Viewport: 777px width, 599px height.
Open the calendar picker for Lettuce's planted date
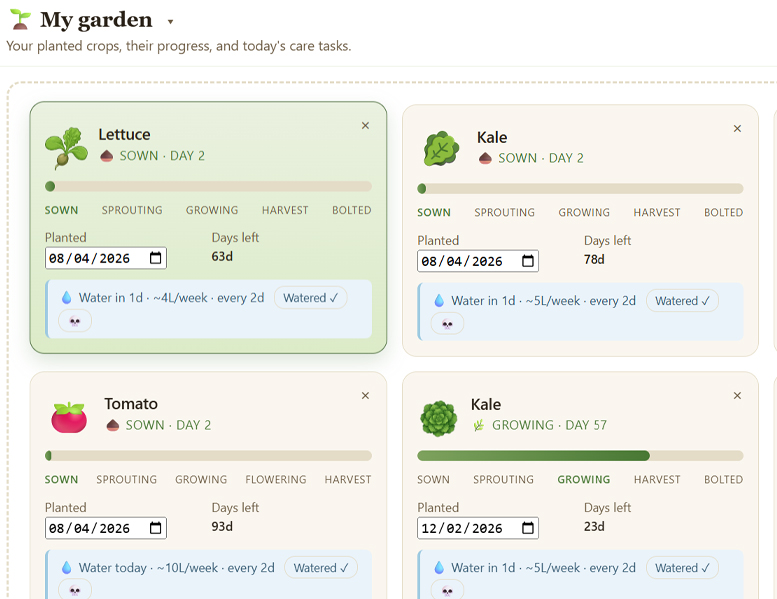click(155, 258)
